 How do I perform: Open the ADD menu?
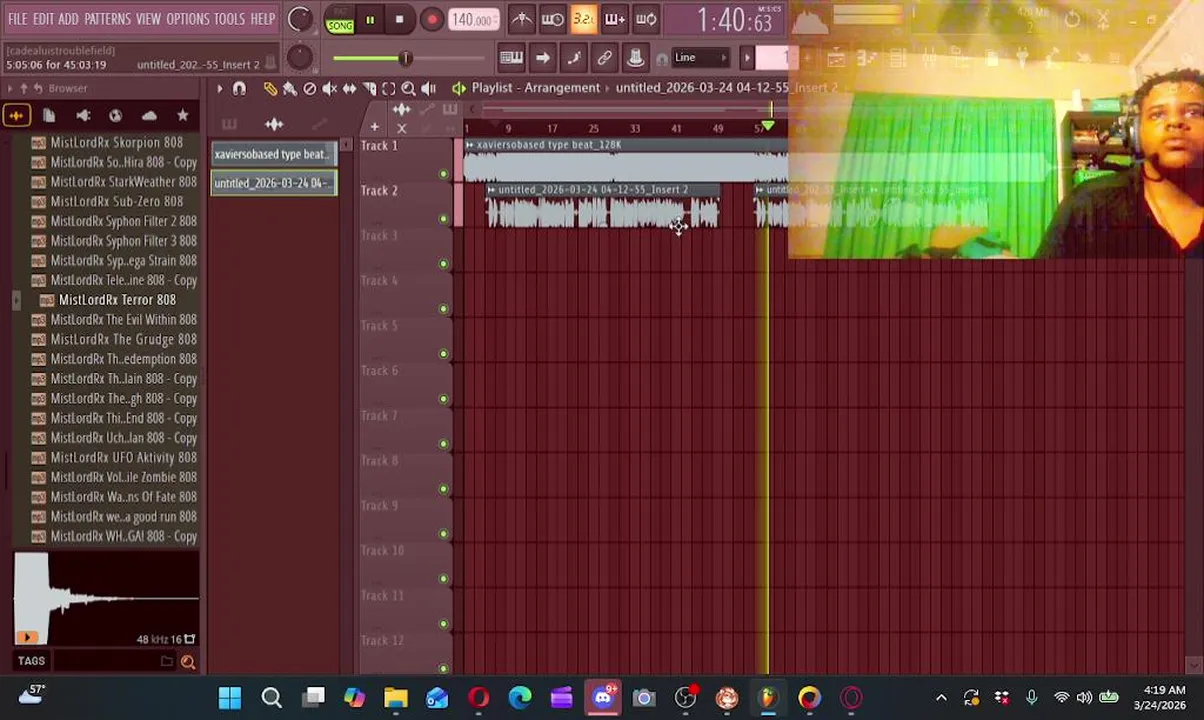coord(68,19)
